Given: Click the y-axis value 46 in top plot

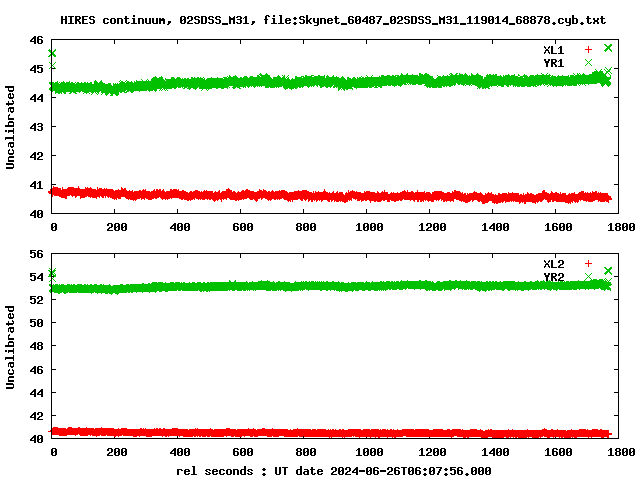Looking at the screenshot, I should tap(36, 40).
